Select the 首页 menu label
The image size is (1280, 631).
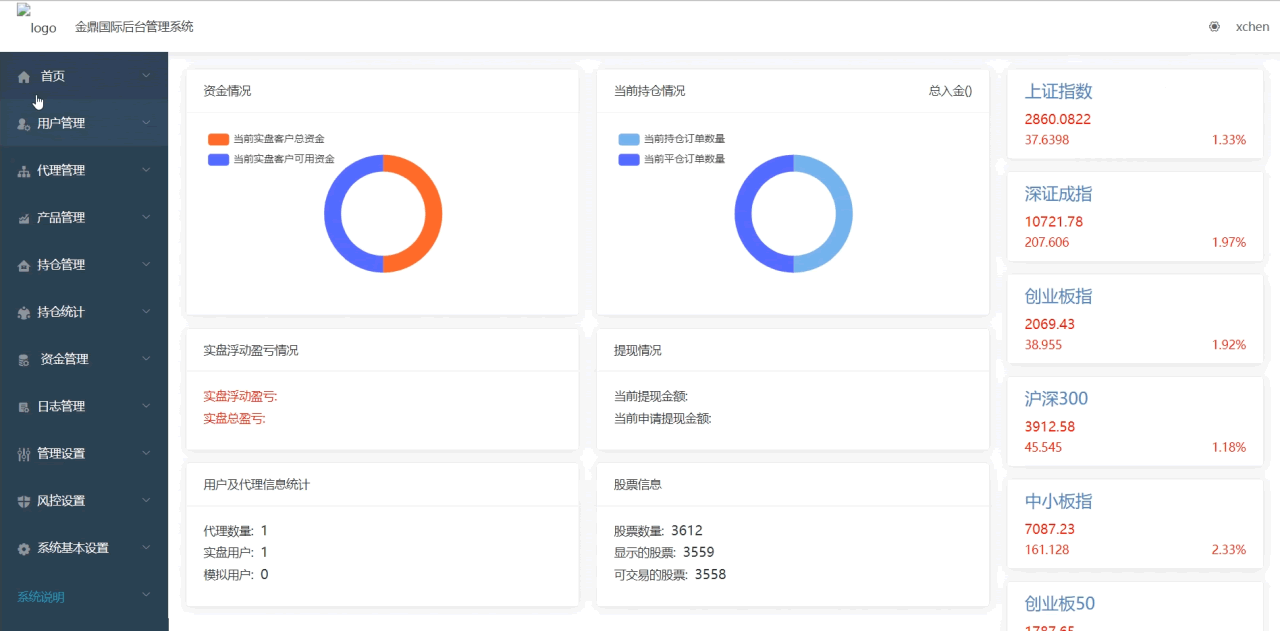click(53, 76)
